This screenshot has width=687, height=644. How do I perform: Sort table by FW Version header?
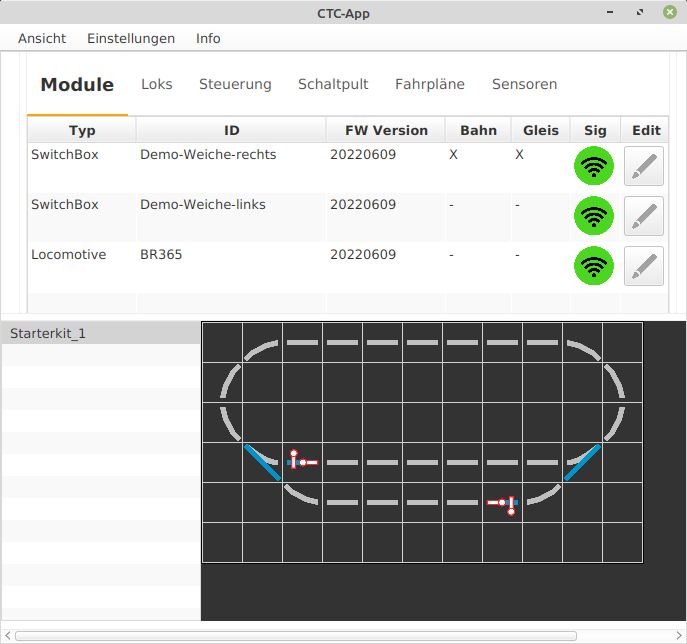386,130
